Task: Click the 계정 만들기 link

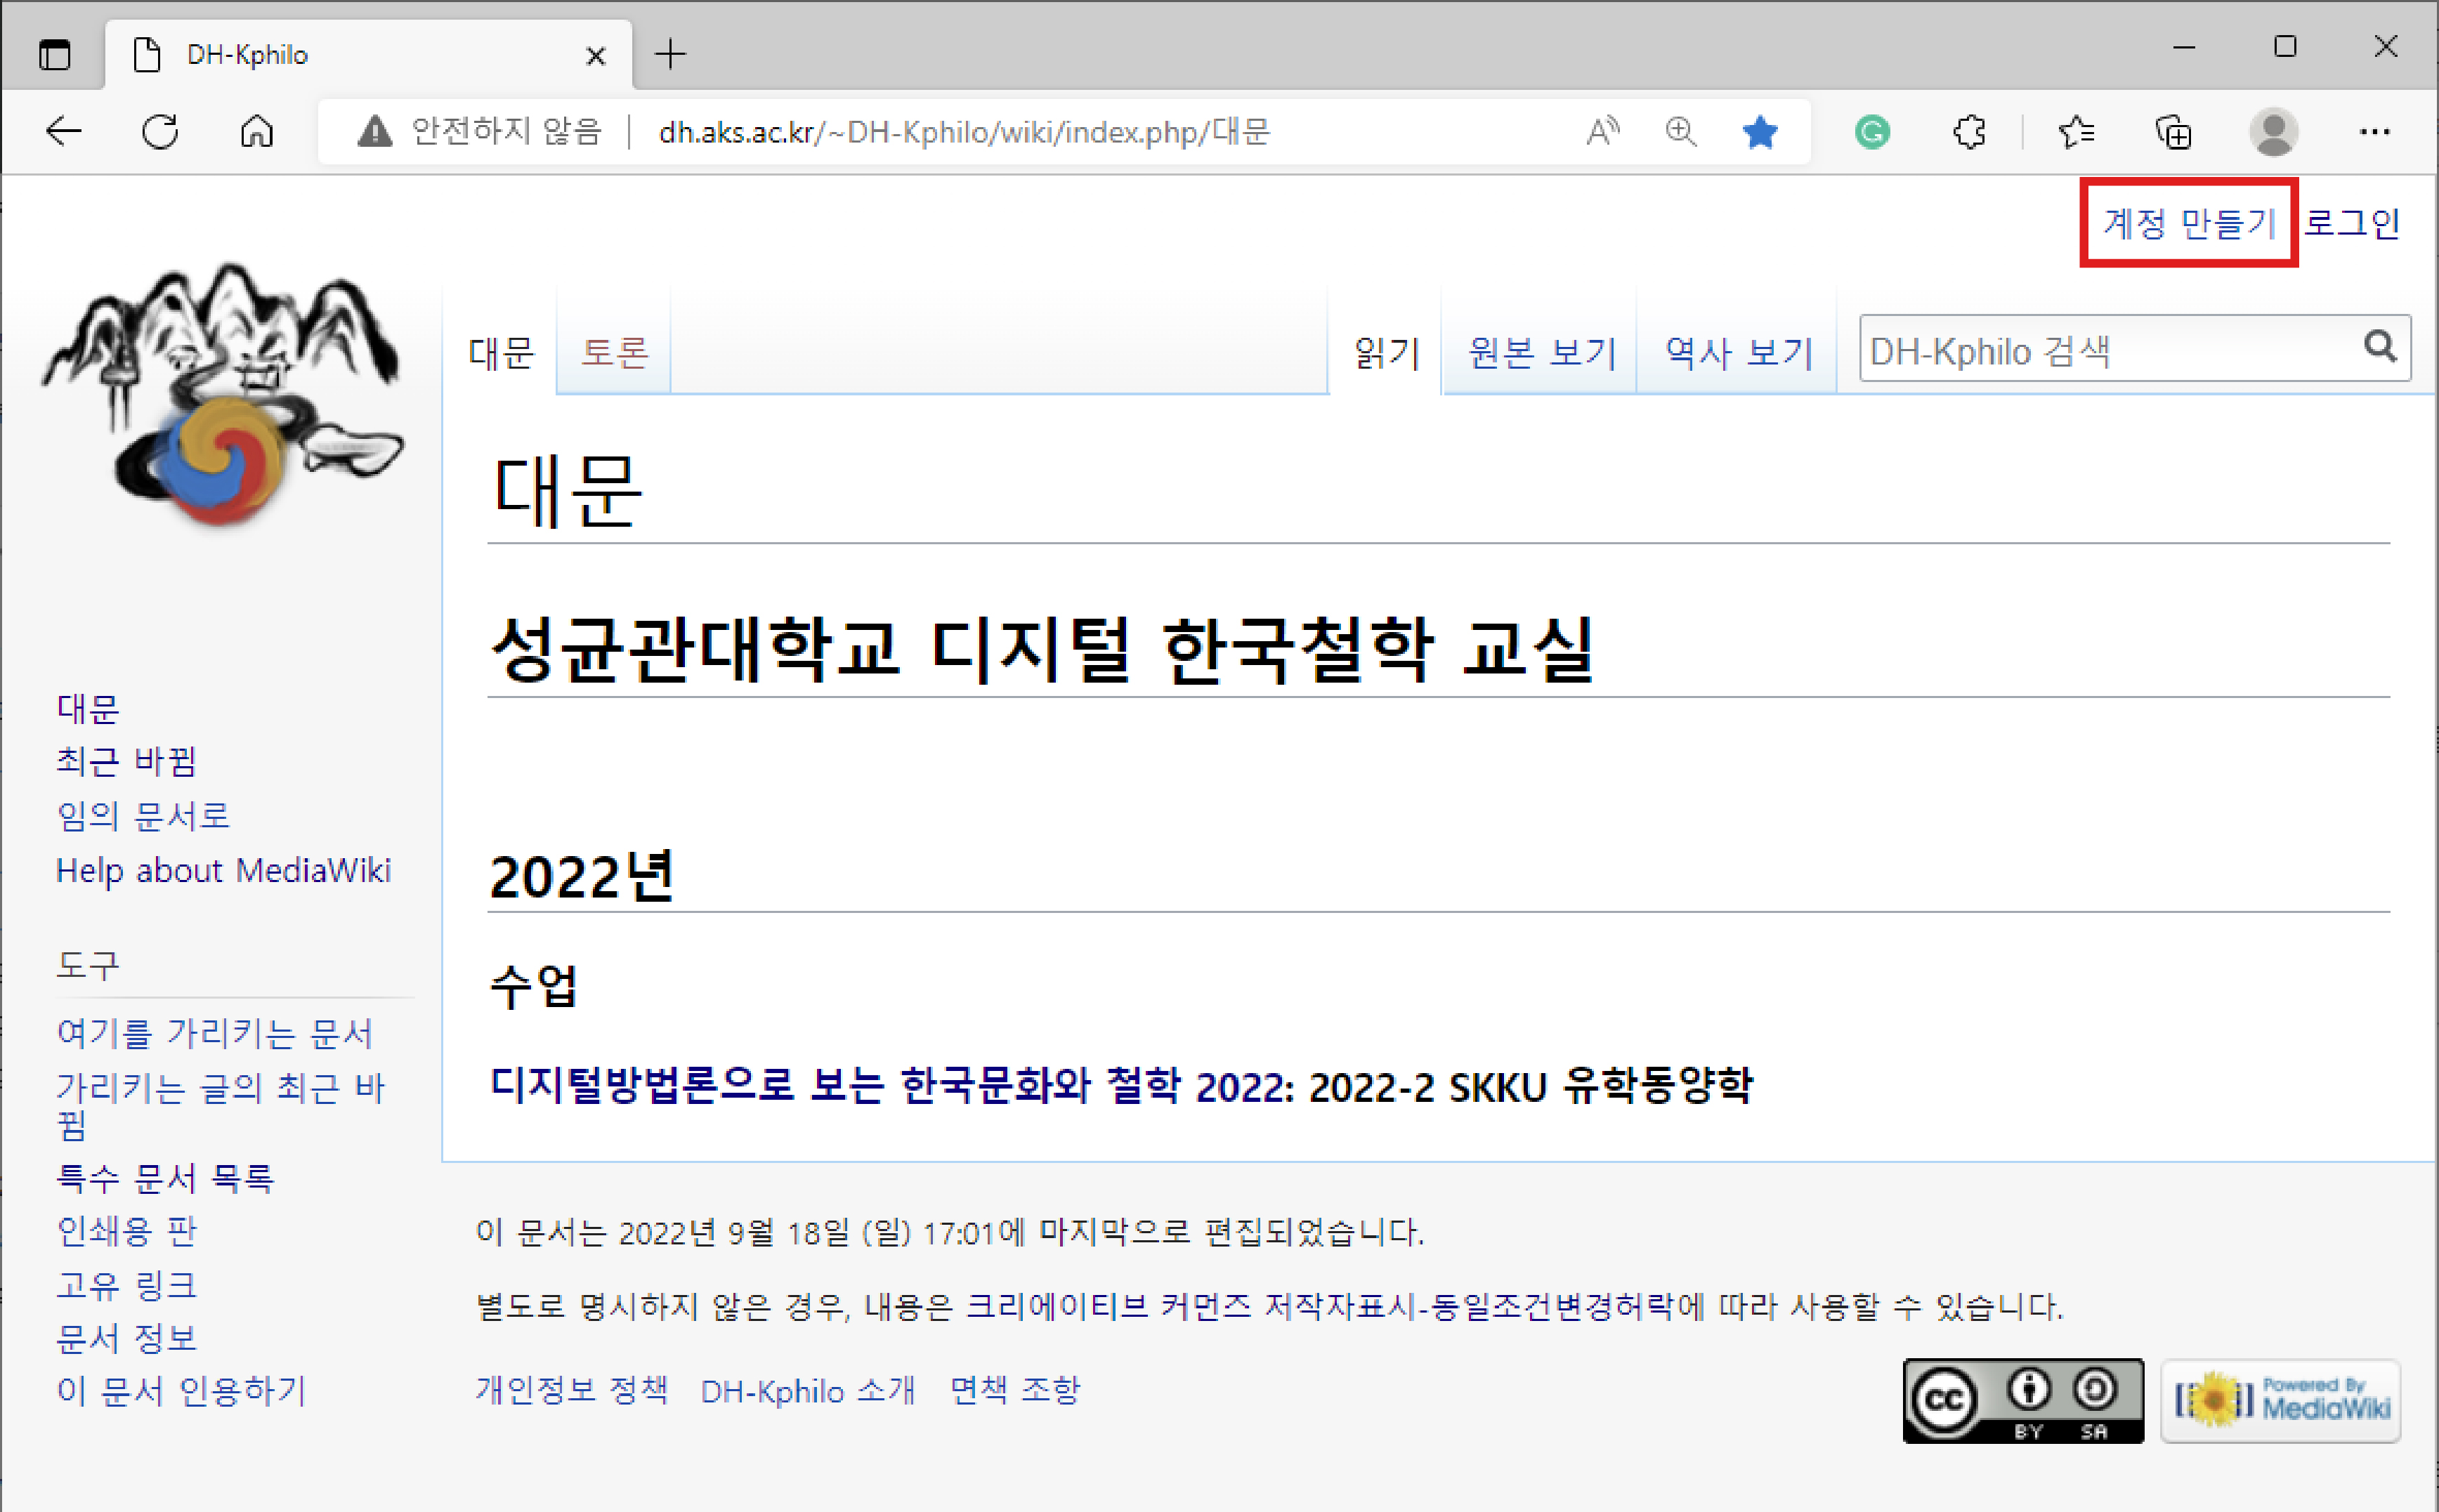Action: 2188,223
